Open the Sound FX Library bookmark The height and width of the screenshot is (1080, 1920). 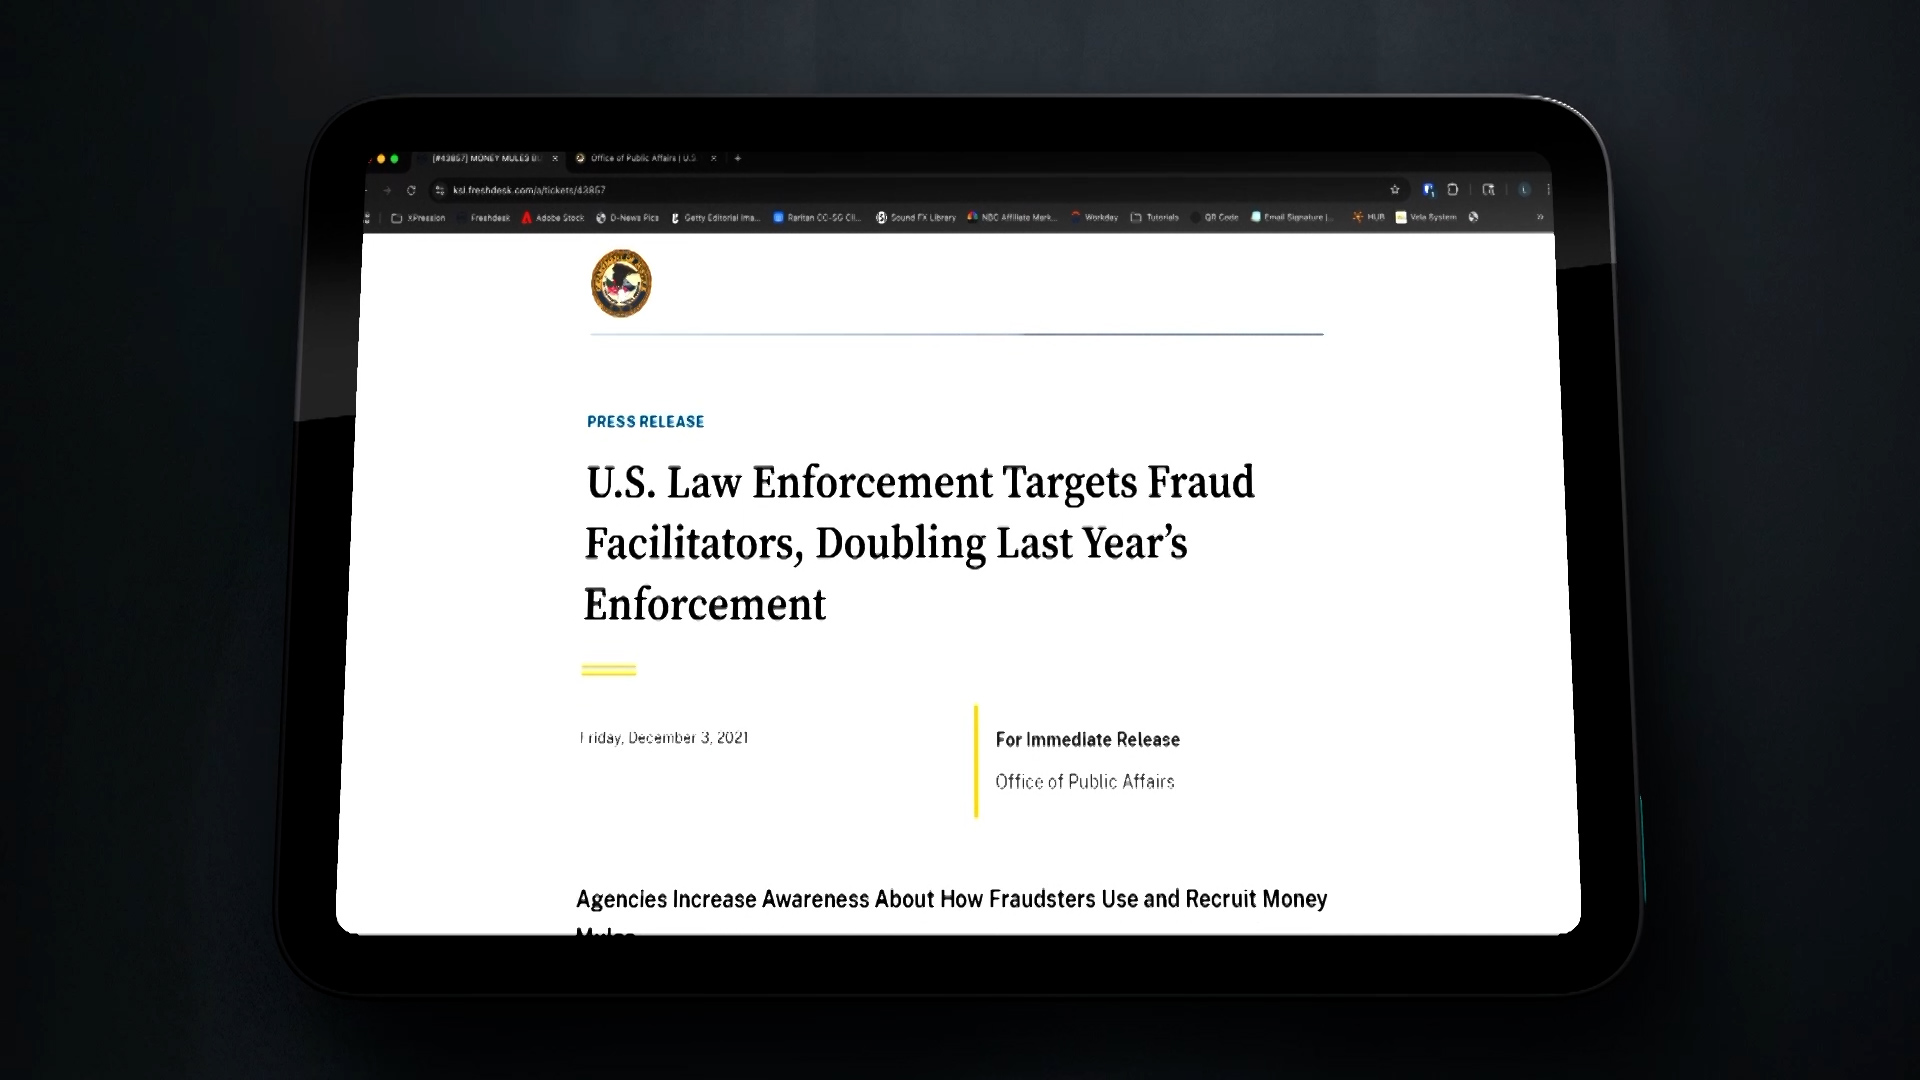(x=916, y=217)
